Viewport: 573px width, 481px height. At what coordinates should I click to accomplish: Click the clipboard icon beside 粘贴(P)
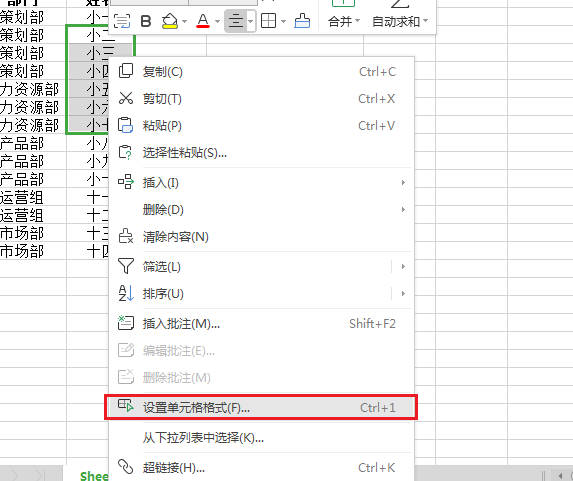coord(126,125)
